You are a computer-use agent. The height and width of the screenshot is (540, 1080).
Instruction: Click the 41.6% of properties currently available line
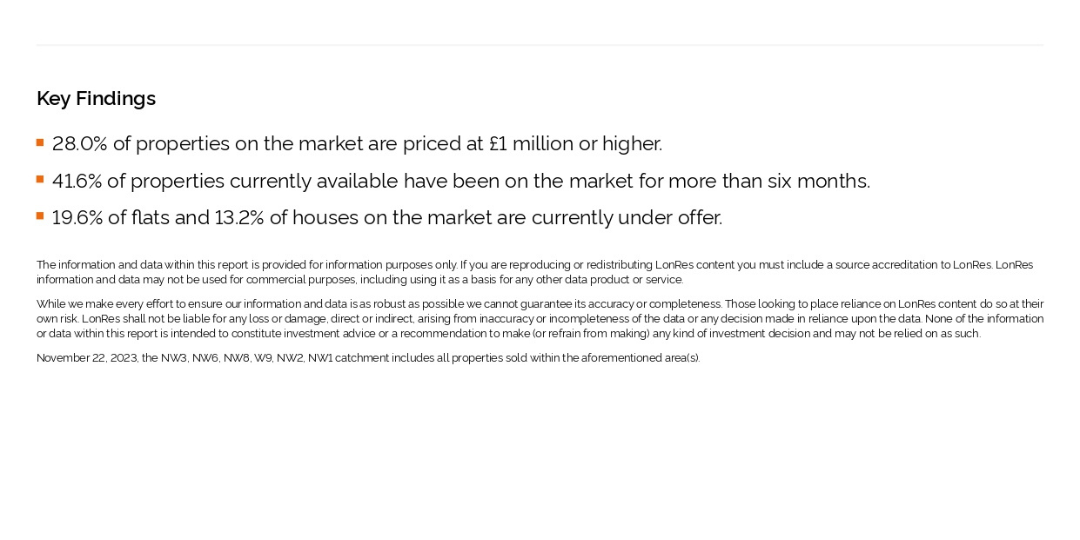pyautogui.click(x=461, y=181)
